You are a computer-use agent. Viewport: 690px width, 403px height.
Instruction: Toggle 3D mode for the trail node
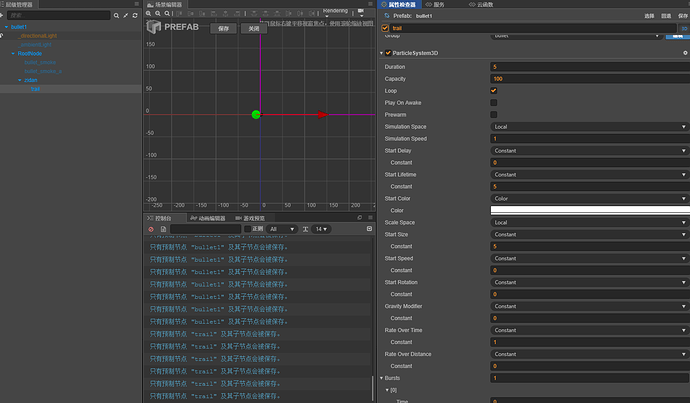(684, 28)
